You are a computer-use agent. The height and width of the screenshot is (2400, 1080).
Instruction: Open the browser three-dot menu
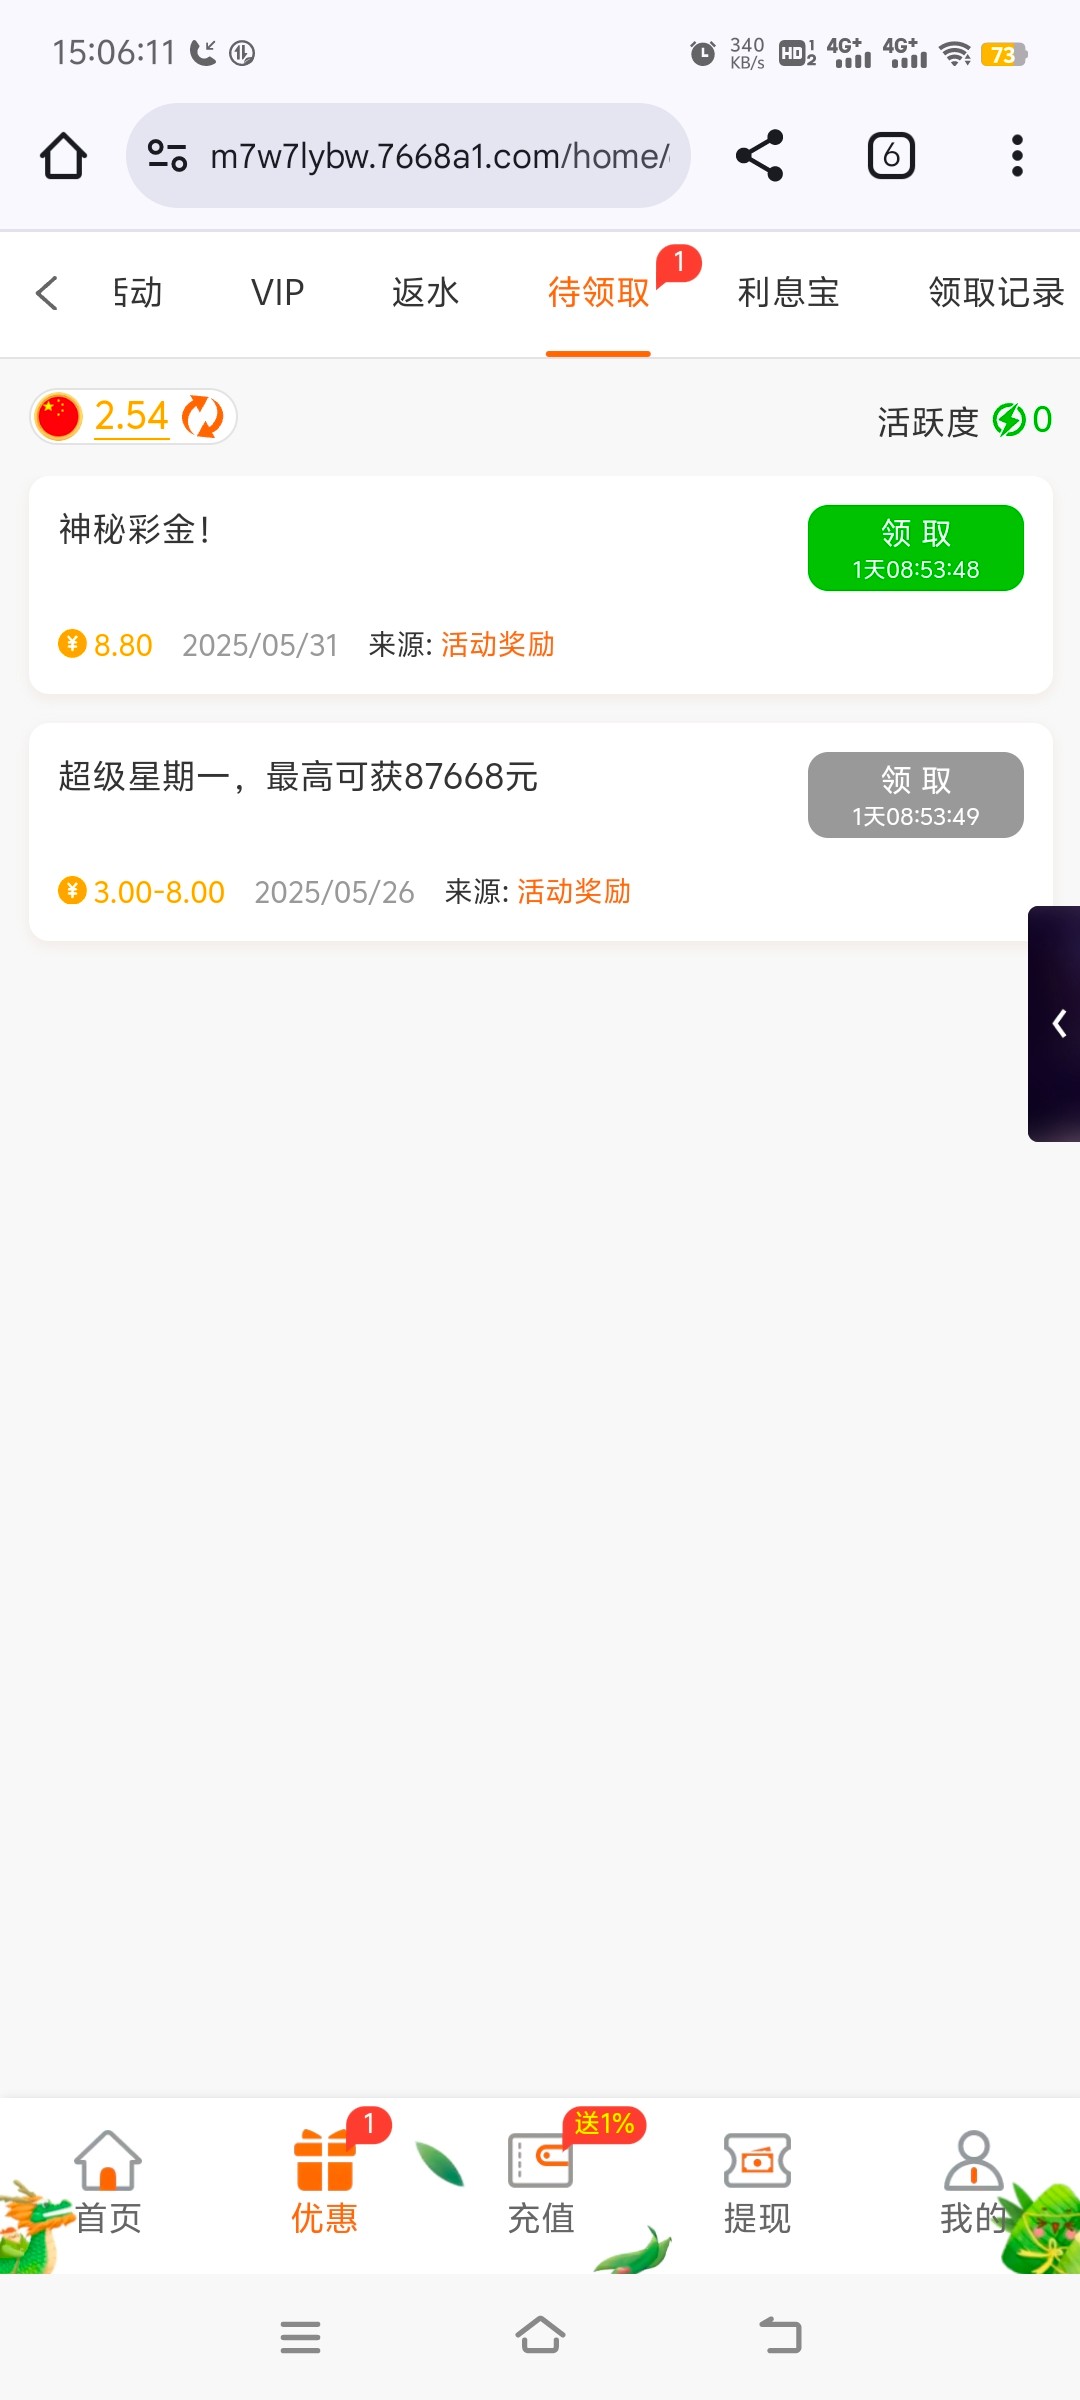tap(1017, 156)
